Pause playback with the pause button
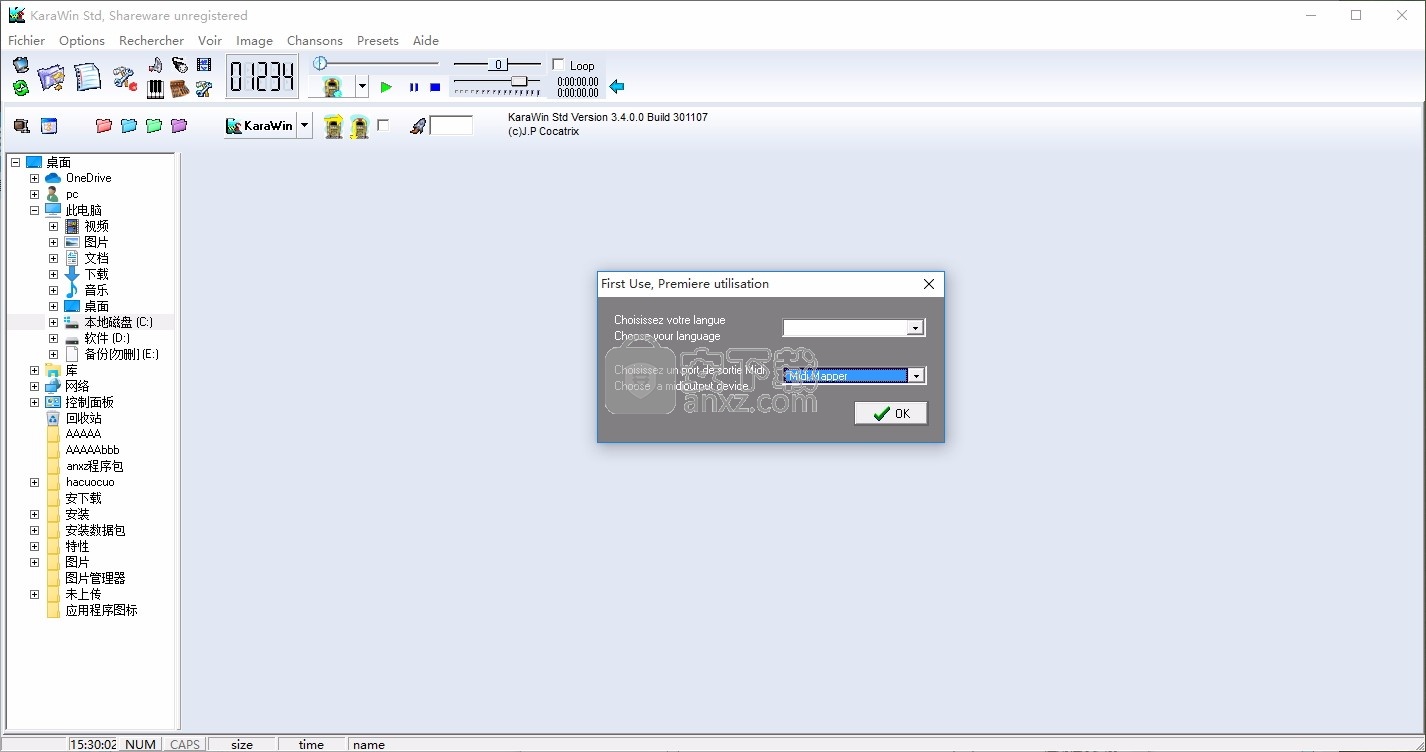1426x752 pixels. pos(413,87)
